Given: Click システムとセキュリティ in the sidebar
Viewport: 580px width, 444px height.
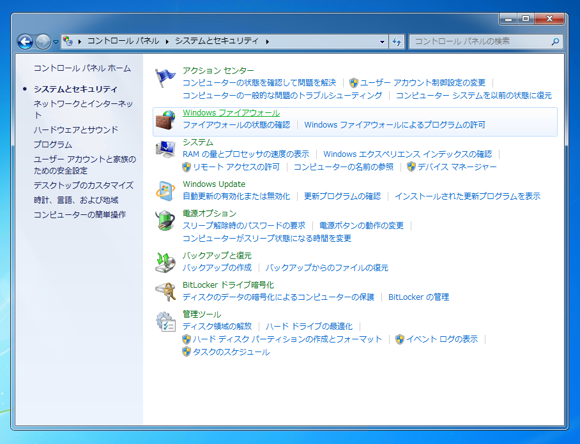Looking at the screenshot, I should [75, 89].
